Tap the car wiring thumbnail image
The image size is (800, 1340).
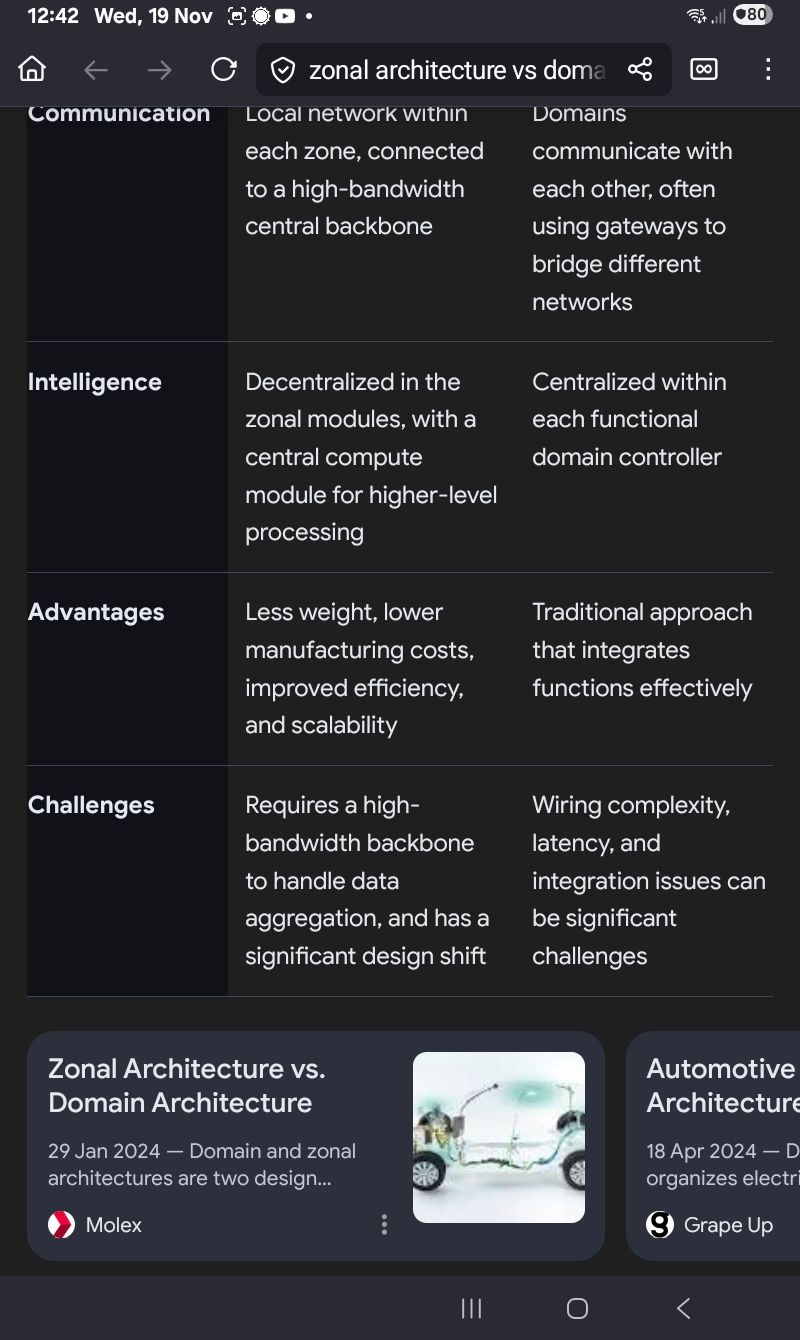point(498,1137)
